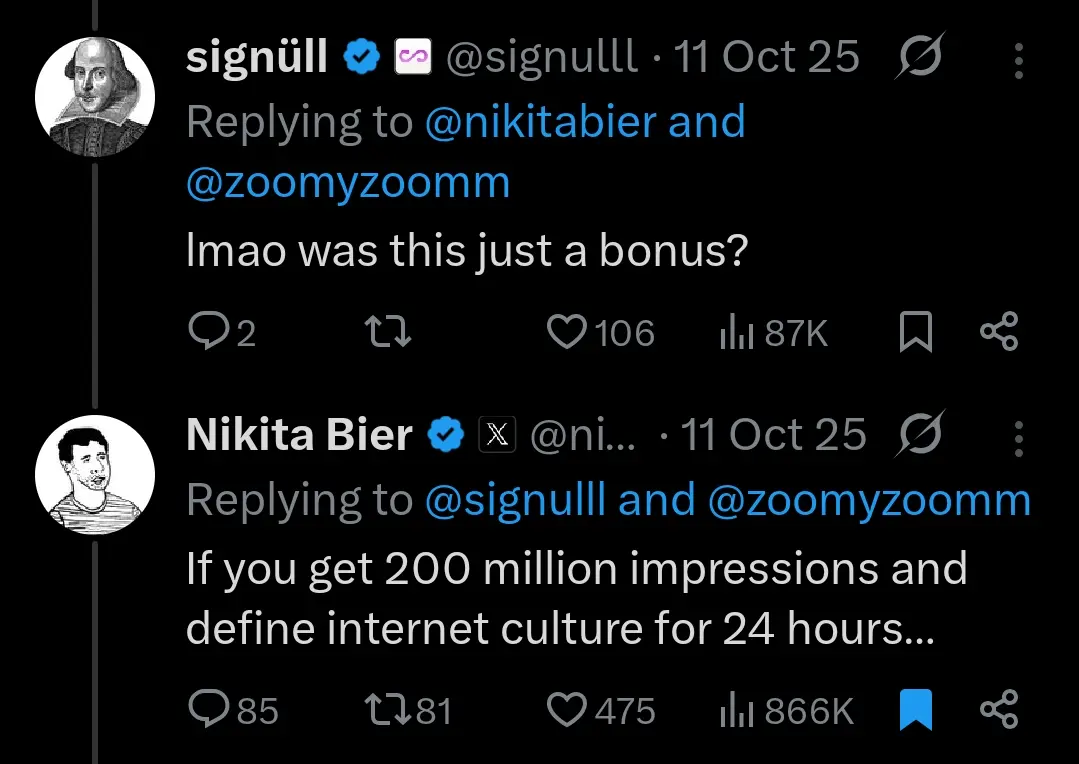
Task: Open more options for Nikita Bier's tweet
Action: [1018, 437]
